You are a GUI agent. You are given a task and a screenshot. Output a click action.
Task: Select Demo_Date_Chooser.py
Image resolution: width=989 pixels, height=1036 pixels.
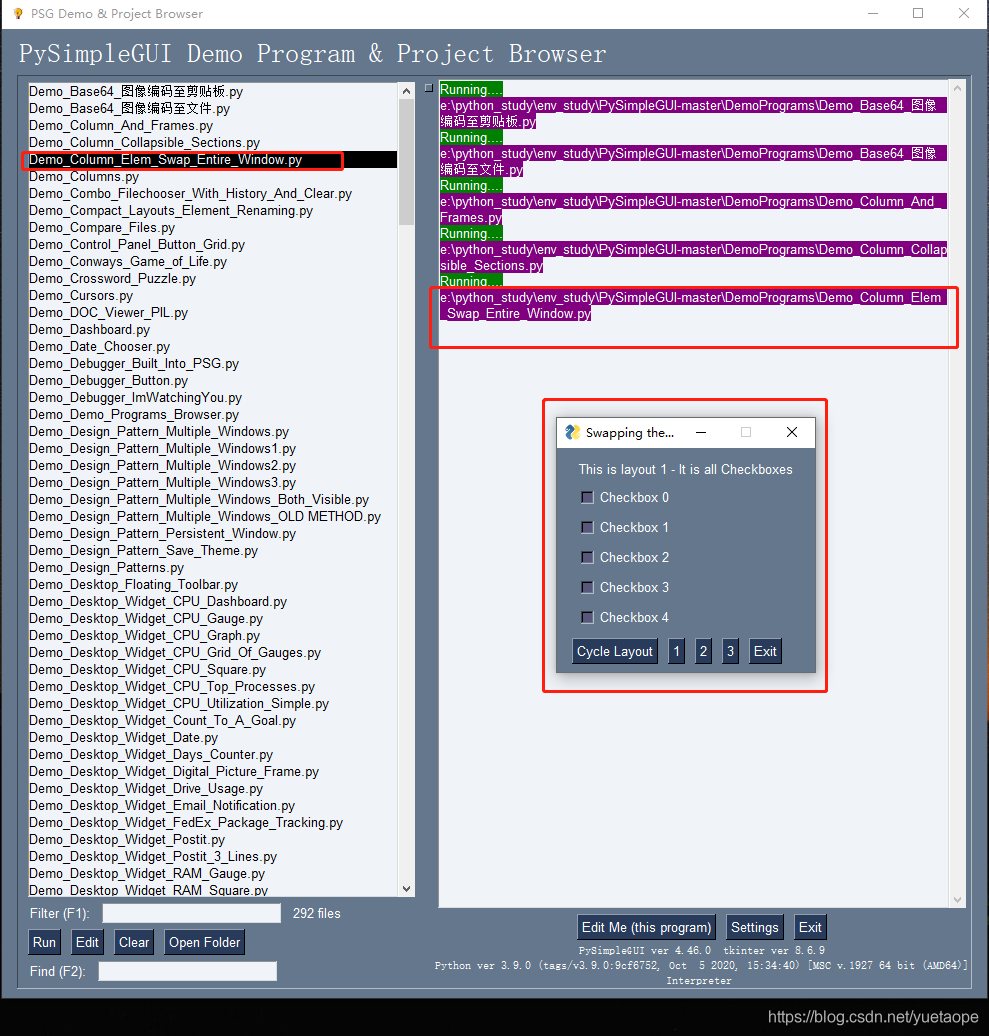tap(99, 346)
